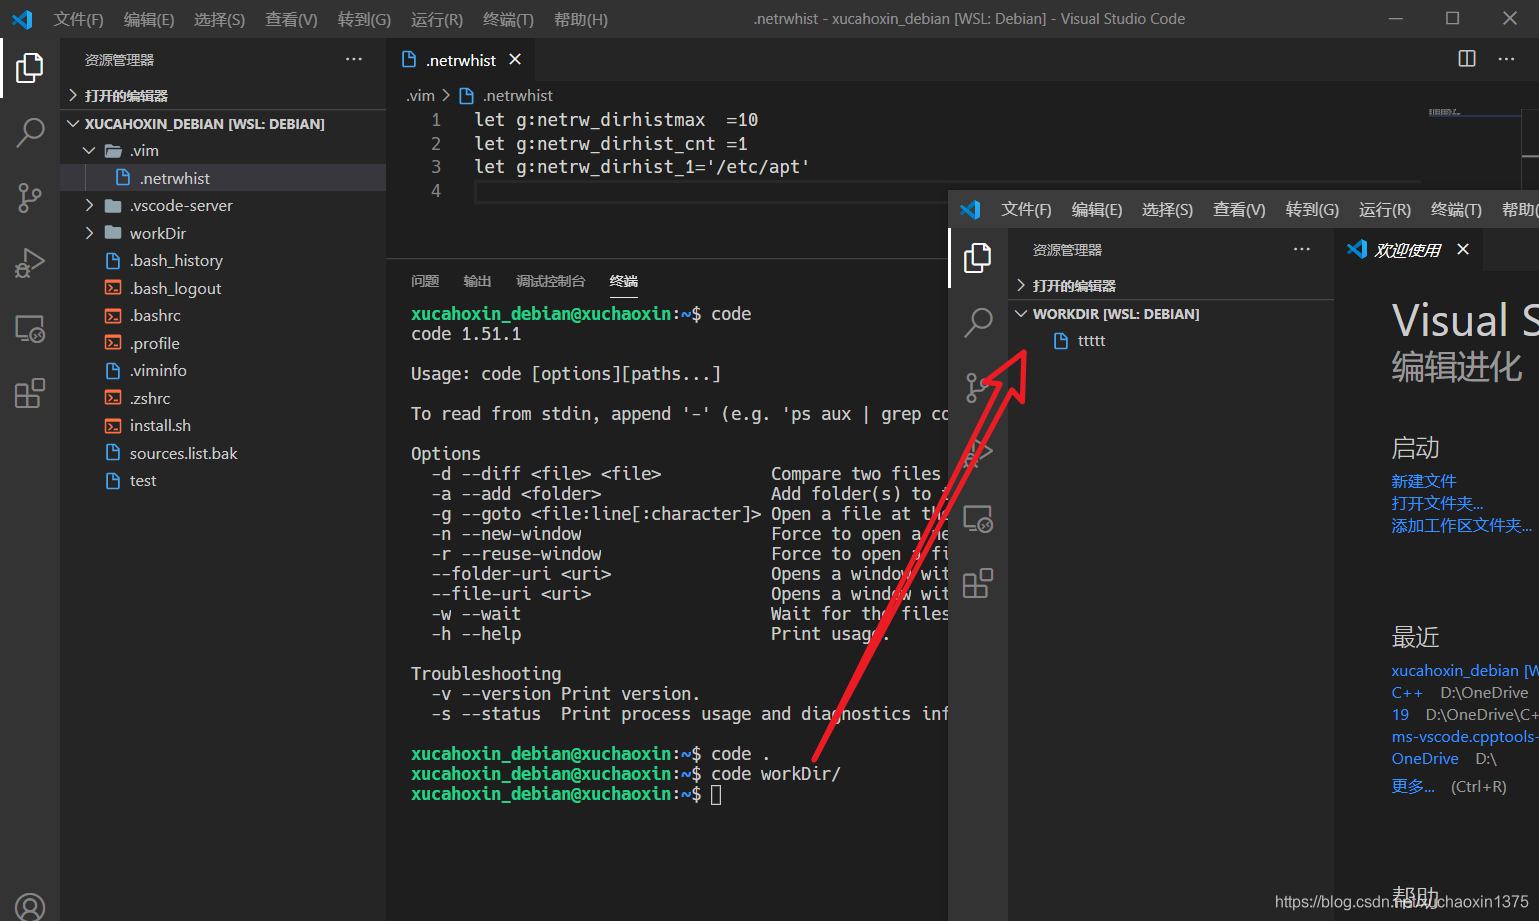Click More recent items link
The image size is (1539, 921).
coord(1413,786)
